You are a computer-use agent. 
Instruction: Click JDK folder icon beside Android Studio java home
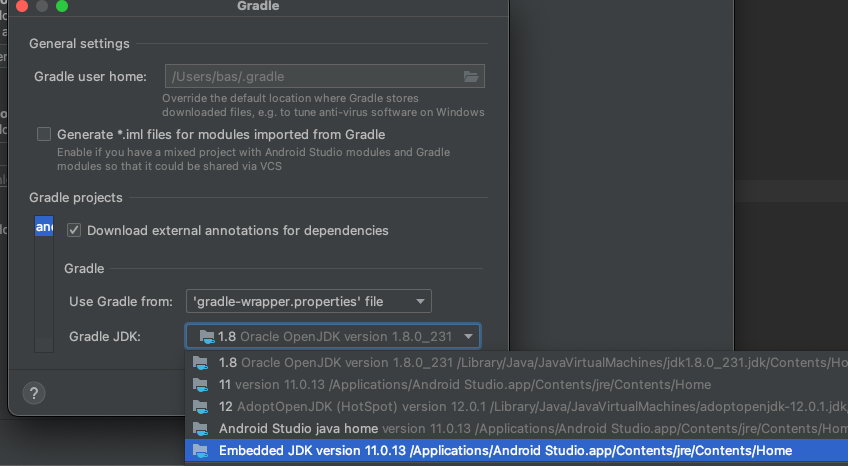tap(201, 429)
